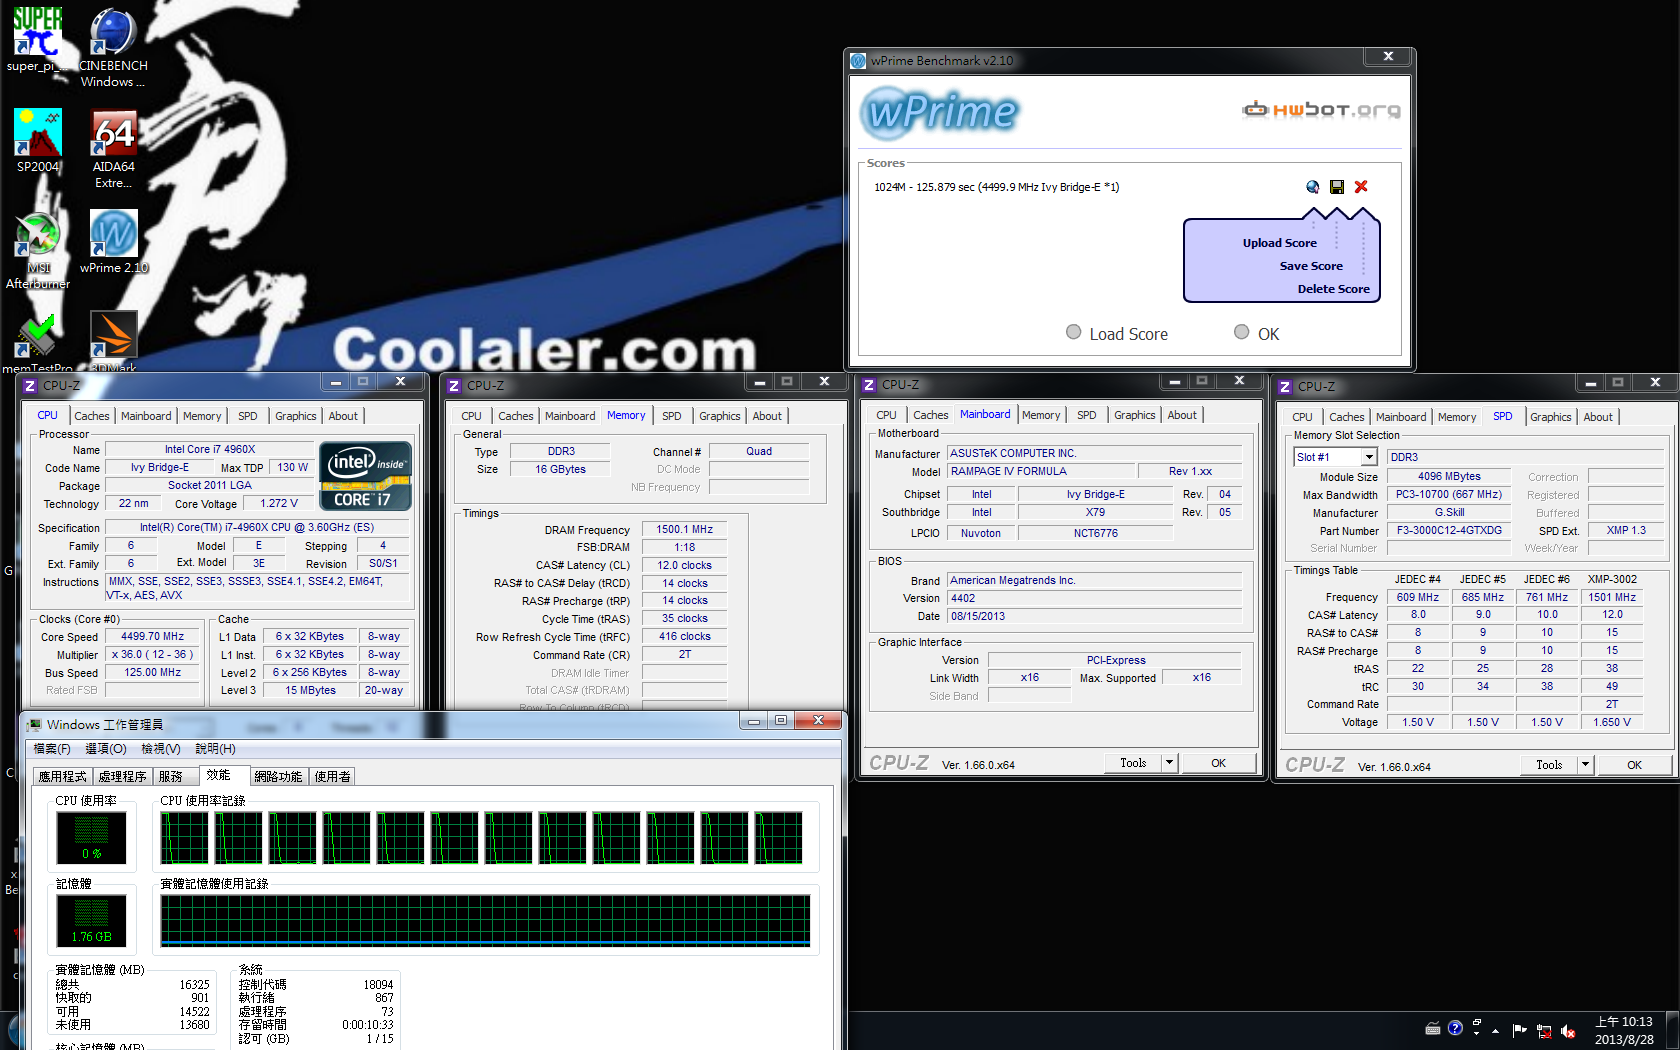Click the HWBOT.org logo in wPrime

[1321, 110]
